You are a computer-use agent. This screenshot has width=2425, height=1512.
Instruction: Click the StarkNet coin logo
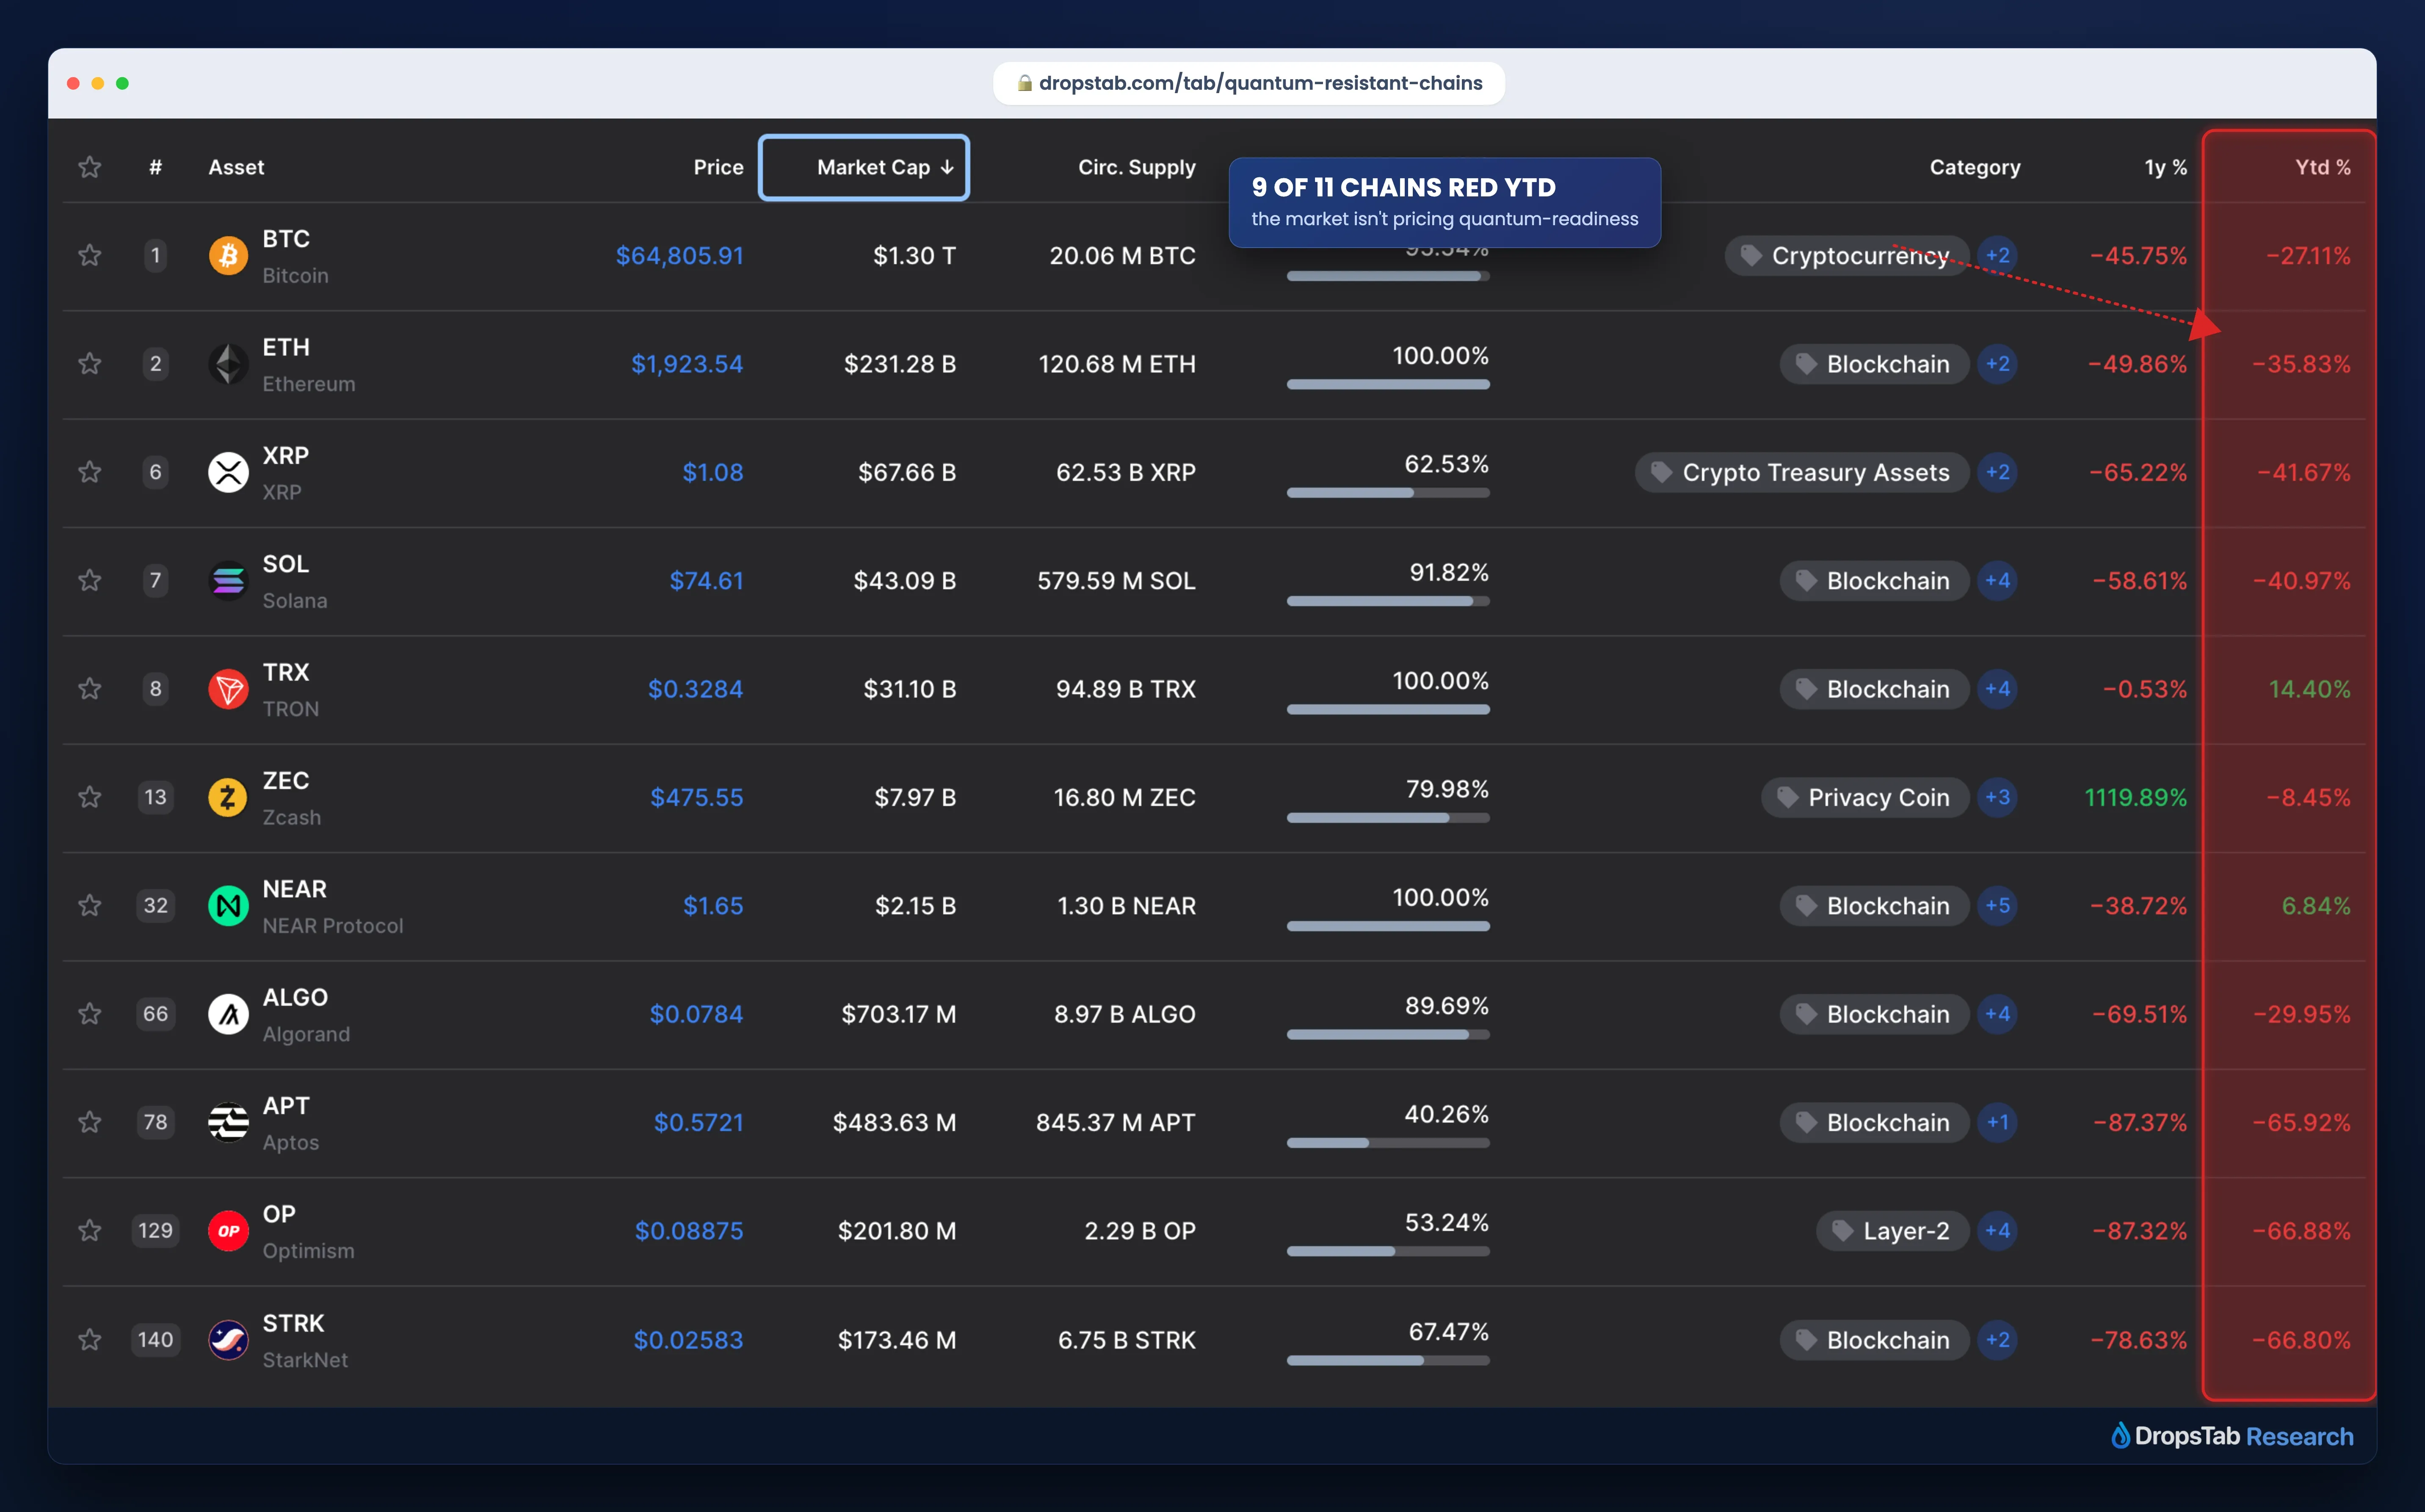pos(228,1340)
